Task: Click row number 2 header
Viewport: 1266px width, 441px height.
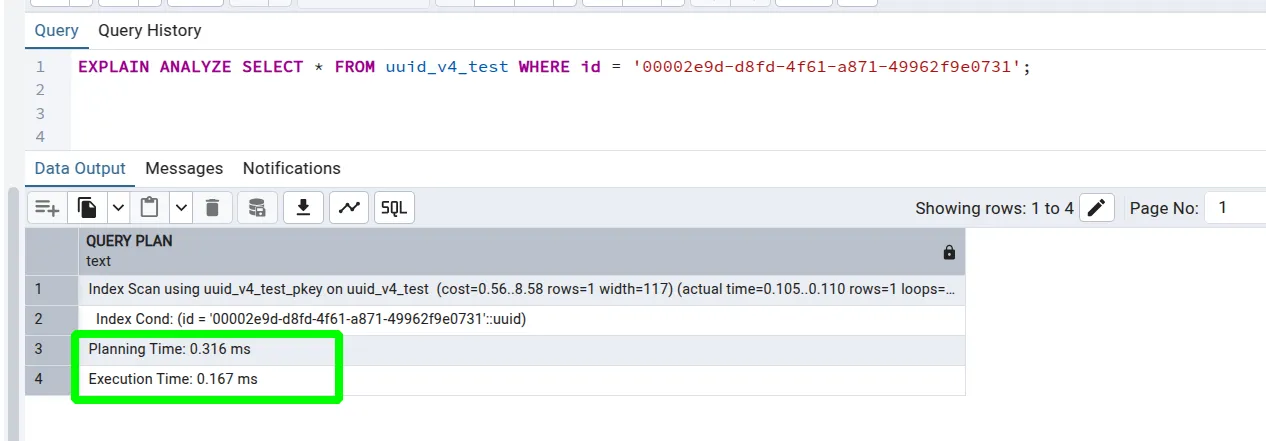Action: click(x=51, y=320)
